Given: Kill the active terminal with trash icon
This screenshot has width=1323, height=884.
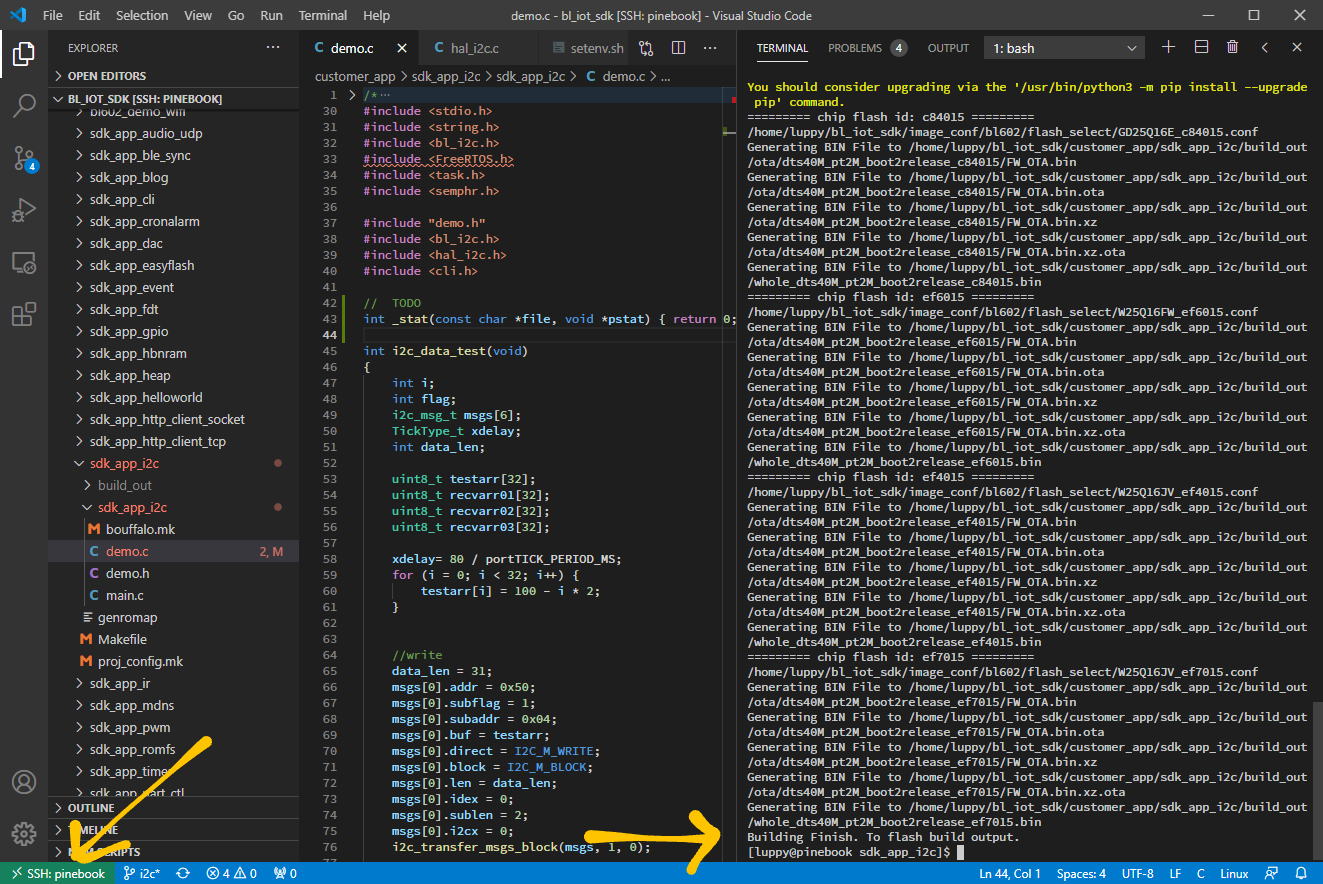Looking at the screenshot, I should (1232, 48).
